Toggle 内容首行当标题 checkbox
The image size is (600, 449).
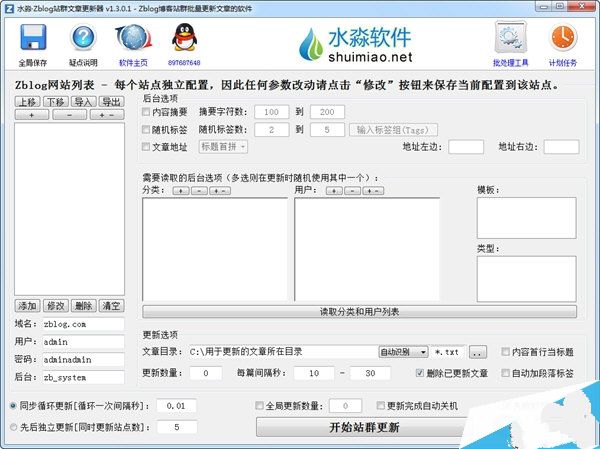coord(505,351)
